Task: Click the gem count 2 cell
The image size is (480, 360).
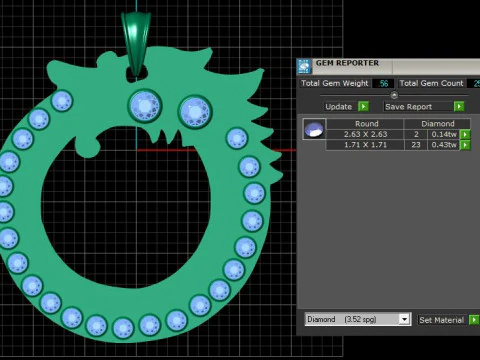Action: (416, 134)
